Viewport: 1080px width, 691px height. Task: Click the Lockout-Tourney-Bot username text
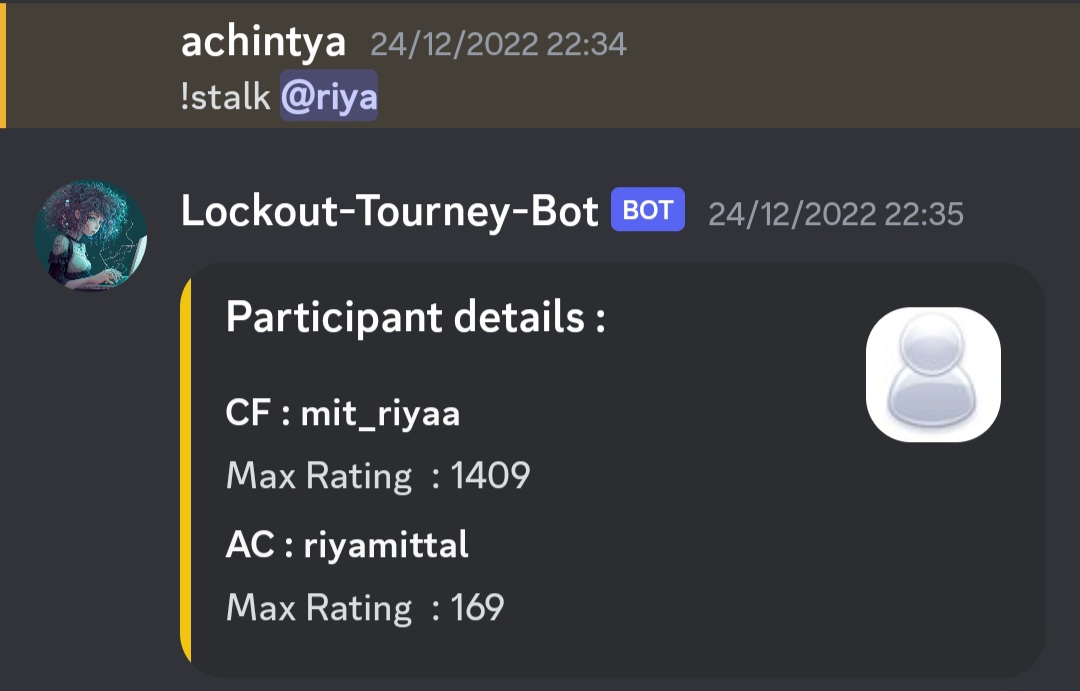pyautogui.click(x=385, y=211)
